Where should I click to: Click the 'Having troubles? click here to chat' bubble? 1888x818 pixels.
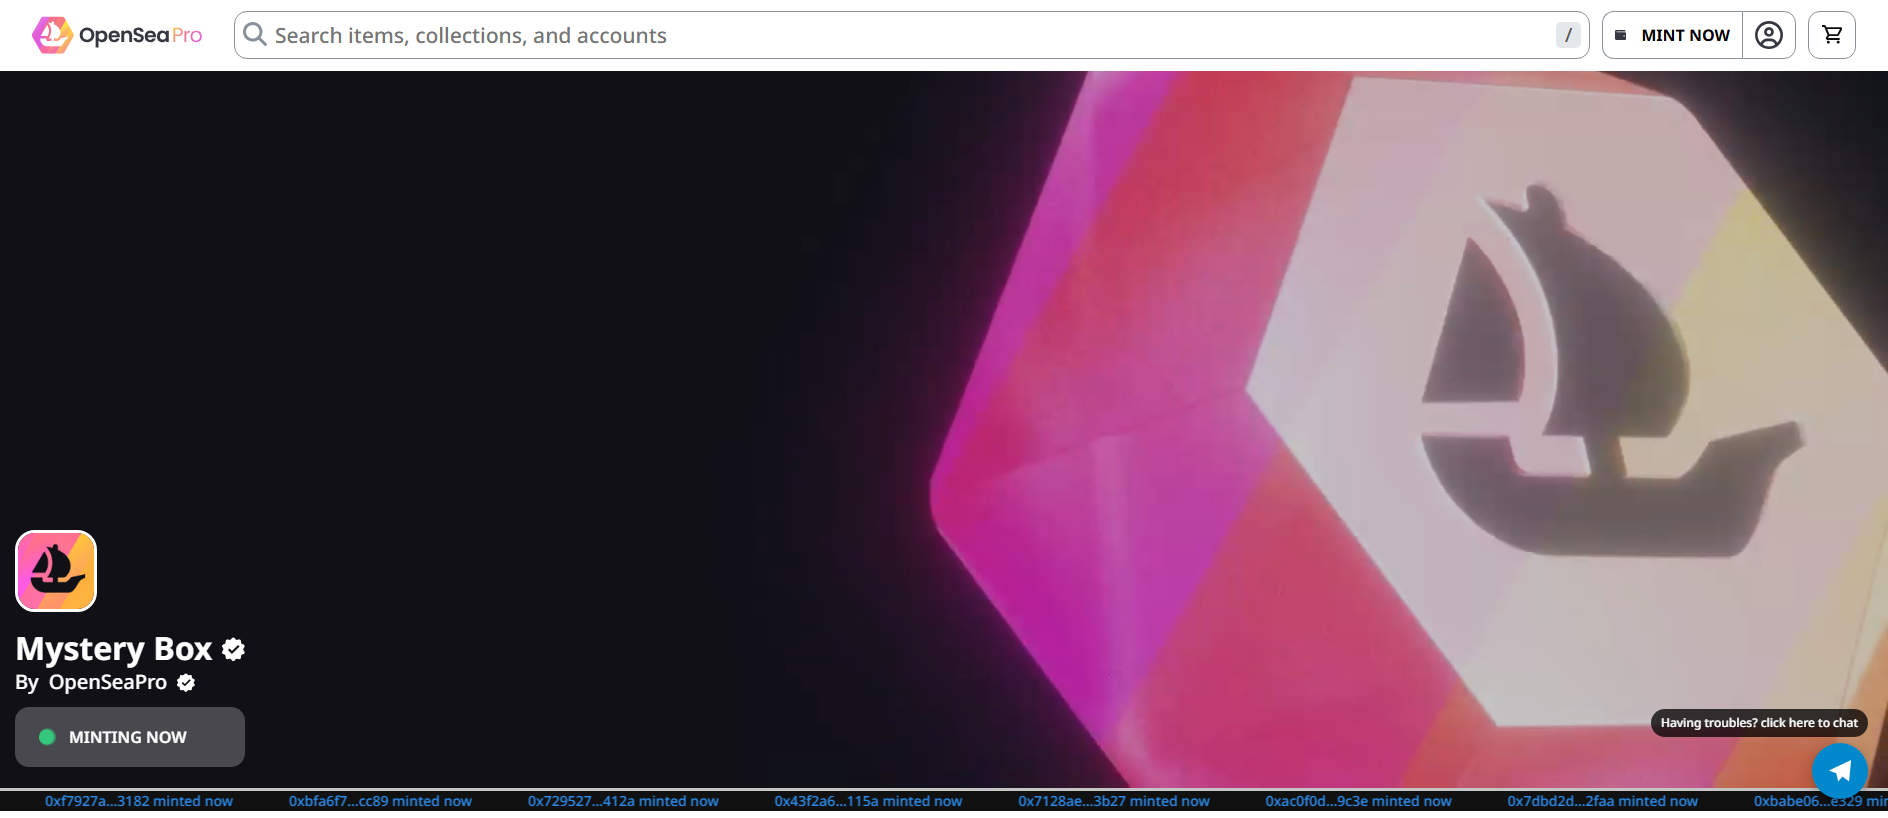(1759, 723)
